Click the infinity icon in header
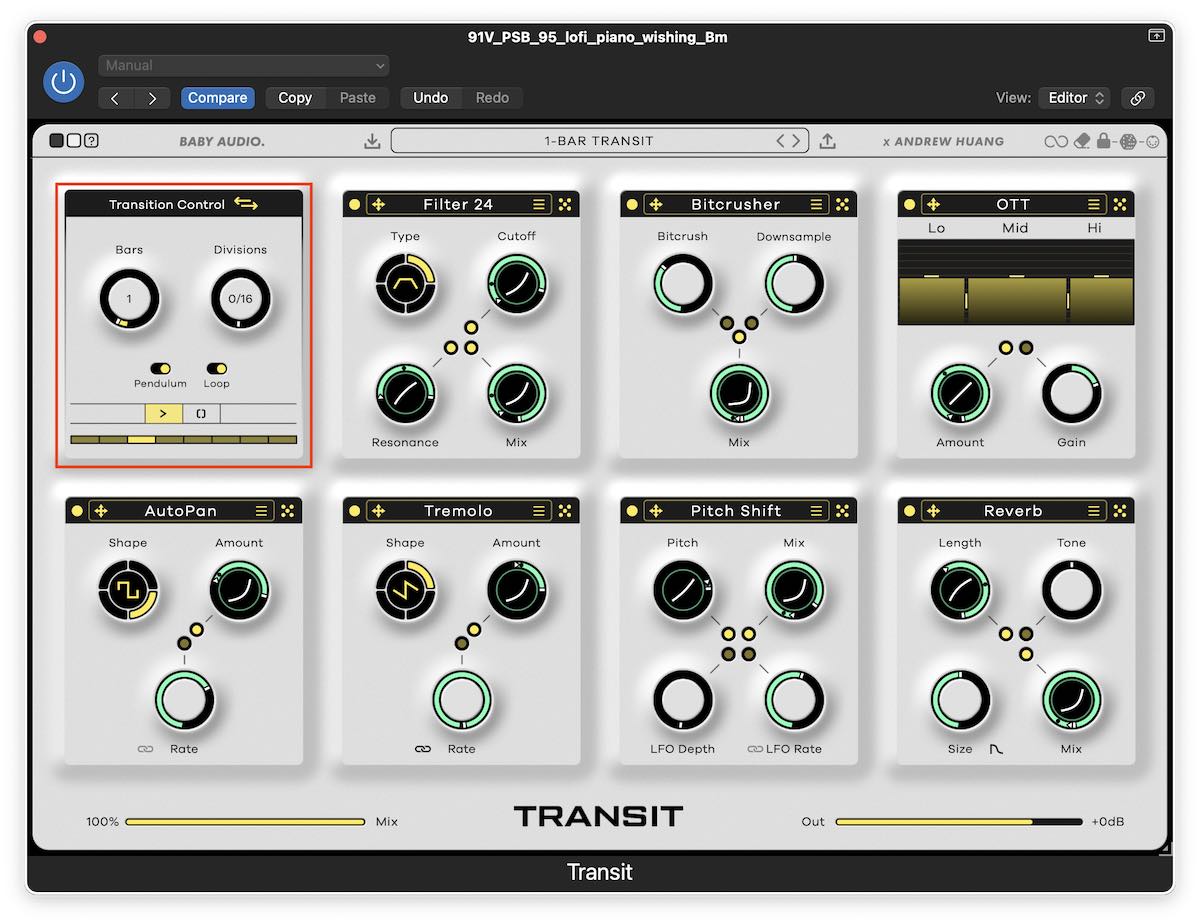Viewport: 1200px width, 924px height. point(1056,141)
